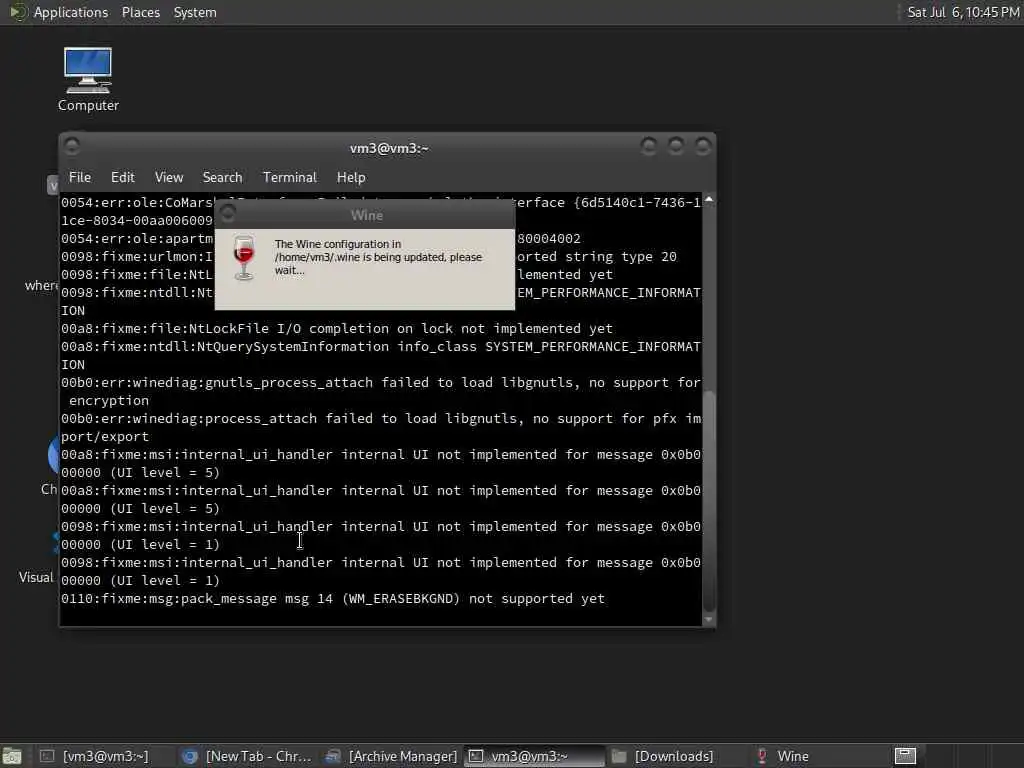Open the System menu
Viewport: 1024px width, 768px height.
(195, 12)
